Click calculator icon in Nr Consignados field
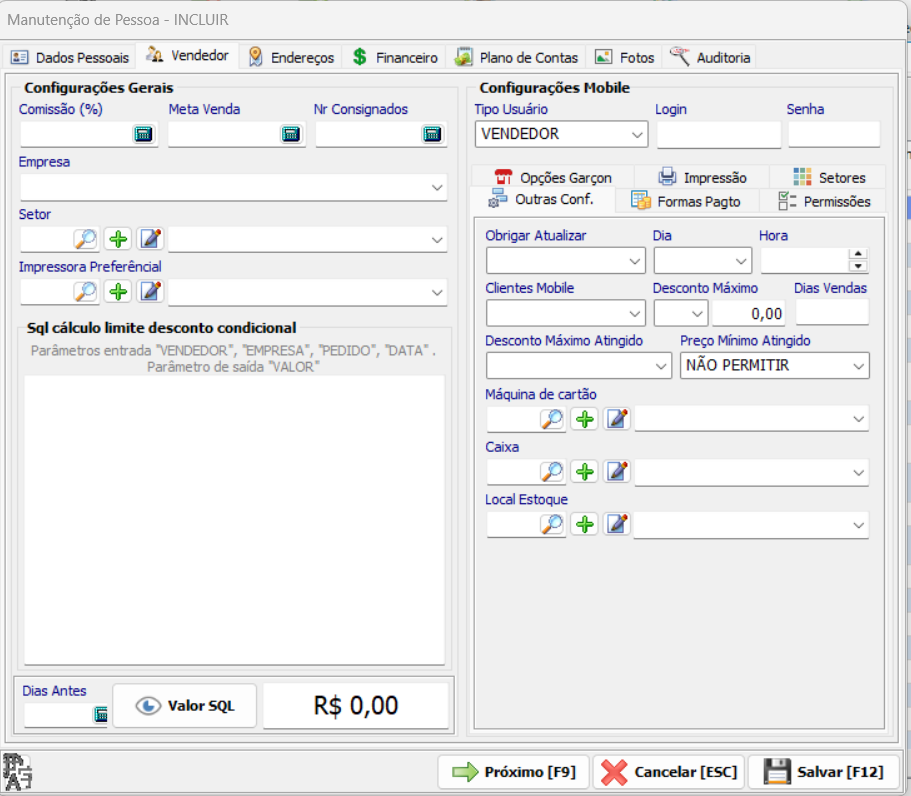 coord(432,134)
